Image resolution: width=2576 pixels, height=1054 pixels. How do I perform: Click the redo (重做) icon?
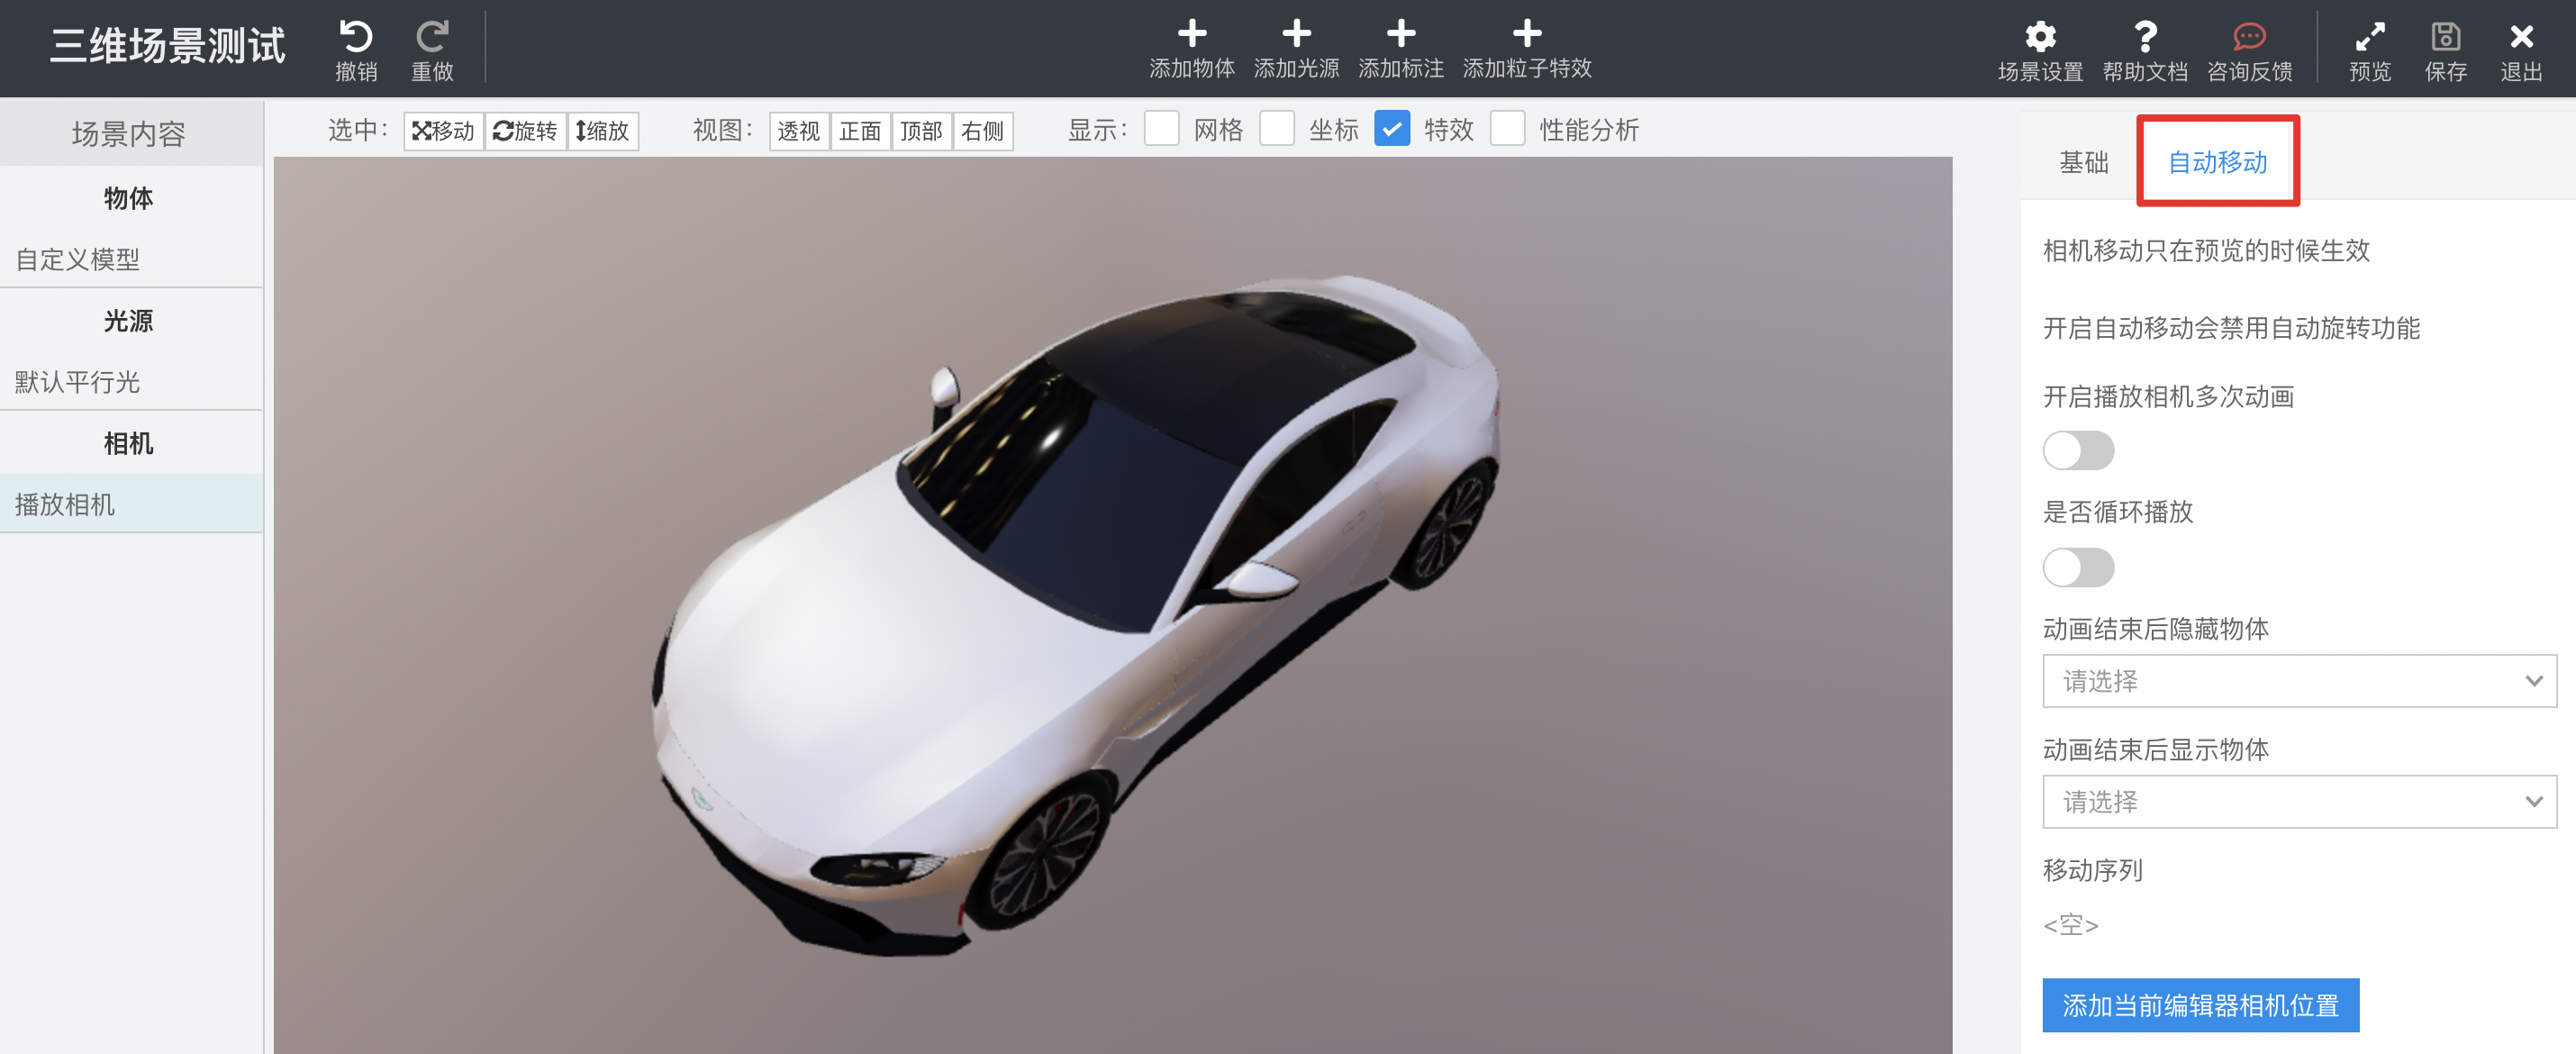(432, 37)
